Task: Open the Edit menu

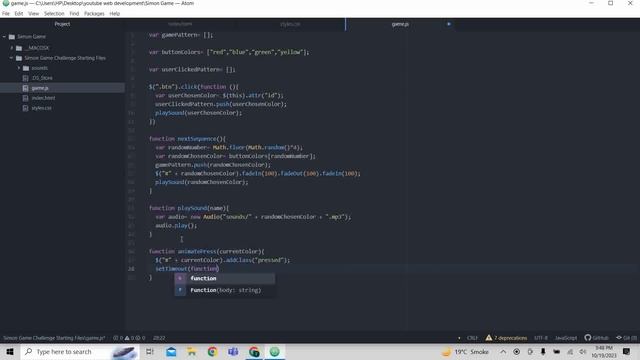Action: 19,13
